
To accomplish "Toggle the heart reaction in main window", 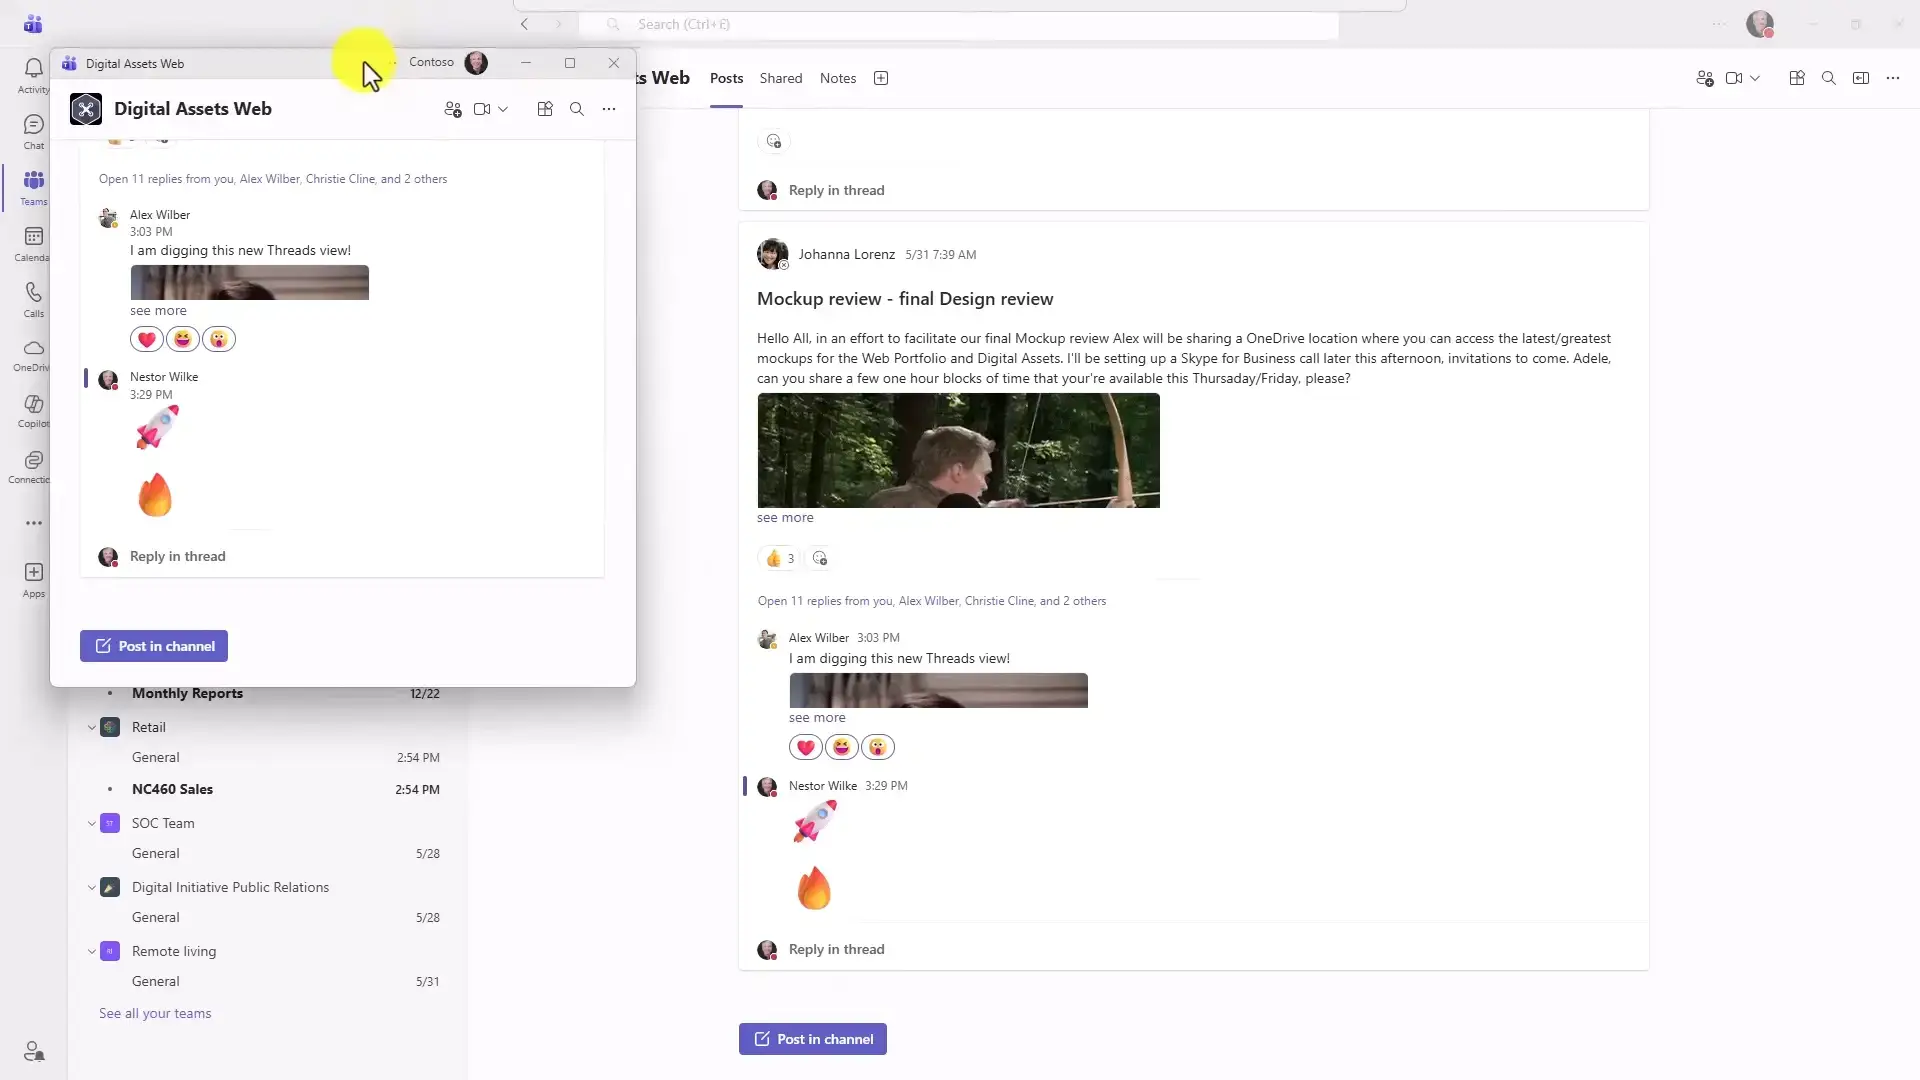I will 806,747.
